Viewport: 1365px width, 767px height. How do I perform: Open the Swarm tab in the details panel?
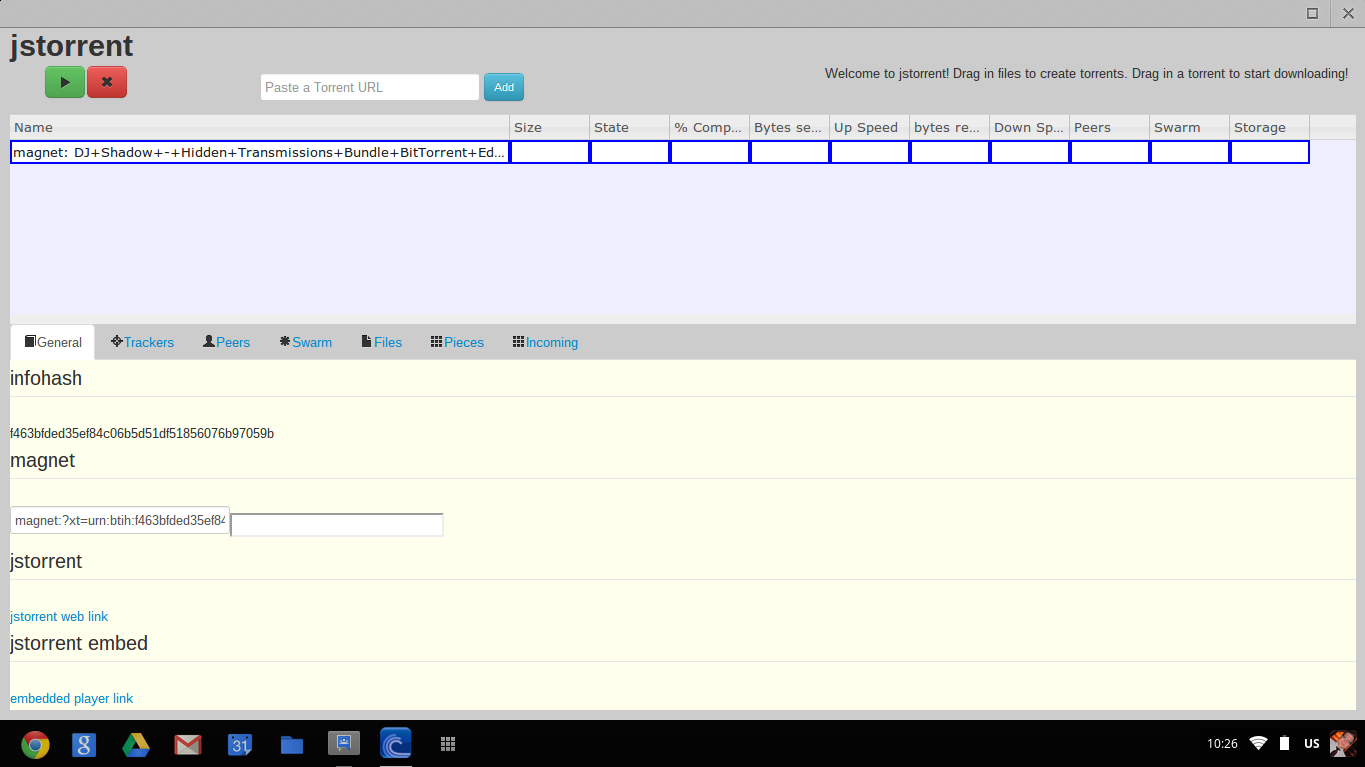(306, 342)
